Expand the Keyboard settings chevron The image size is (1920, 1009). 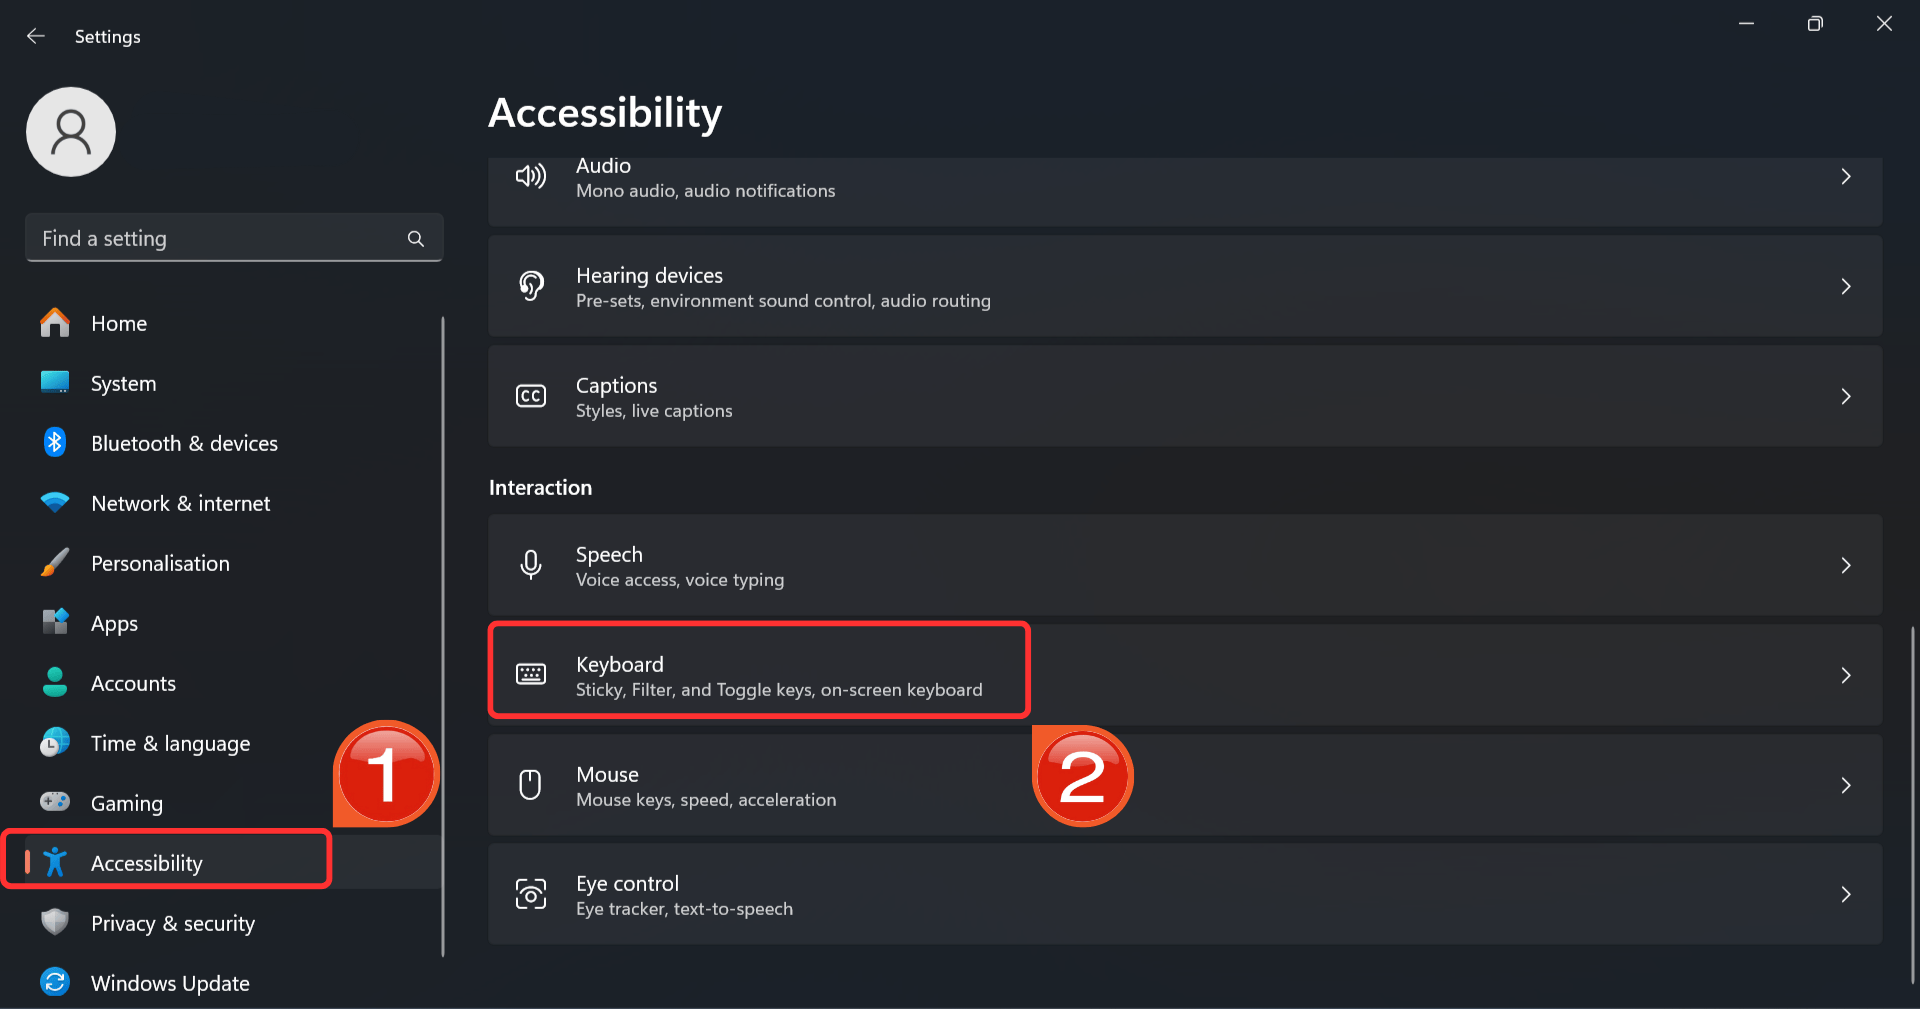click(x=1846, y=676)
